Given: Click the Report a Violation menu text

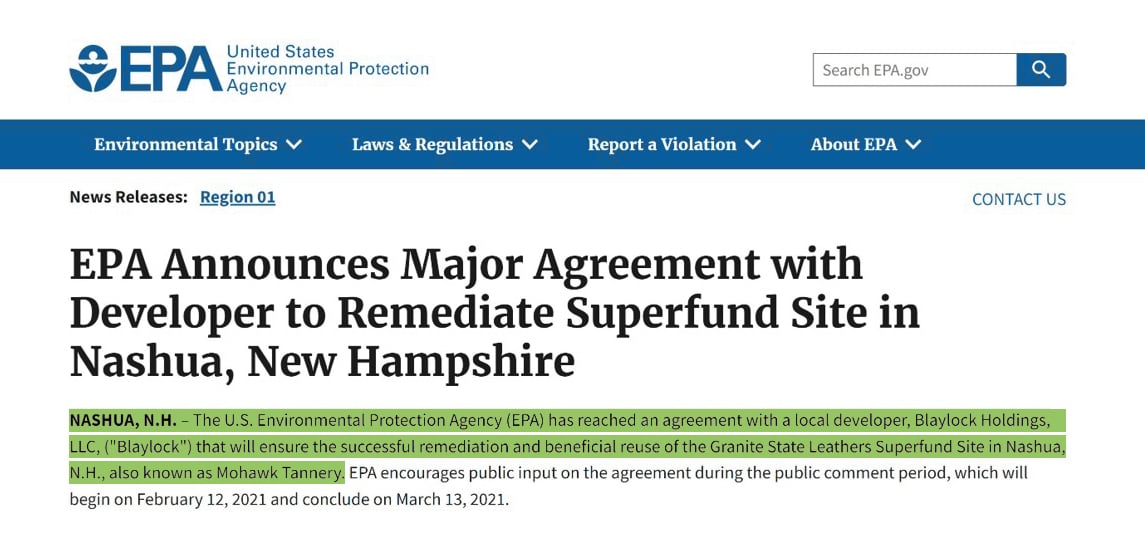Looking at the screenshot, I should click(661, 144).
